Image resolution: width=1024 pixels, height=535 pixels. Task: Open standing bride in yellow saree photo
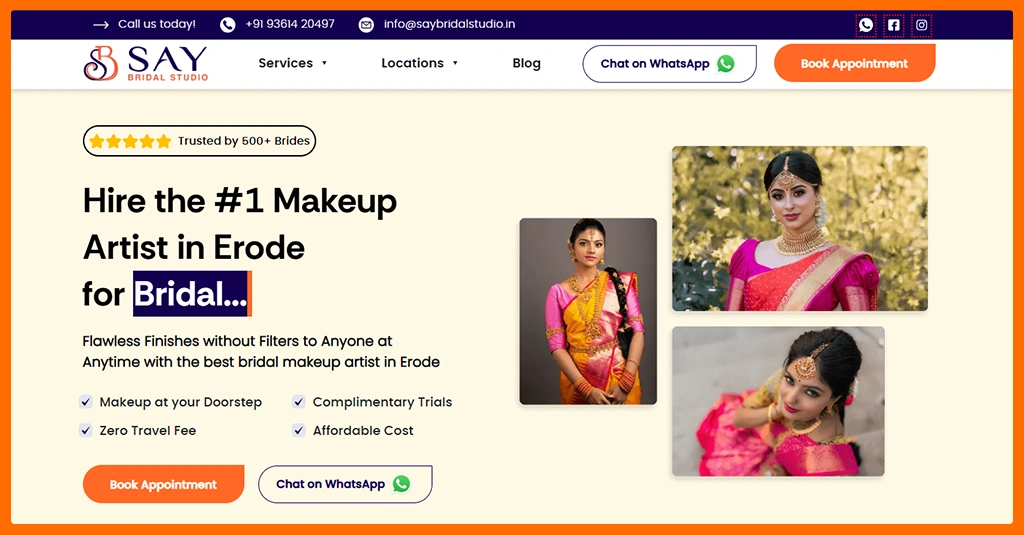[588, 312]
